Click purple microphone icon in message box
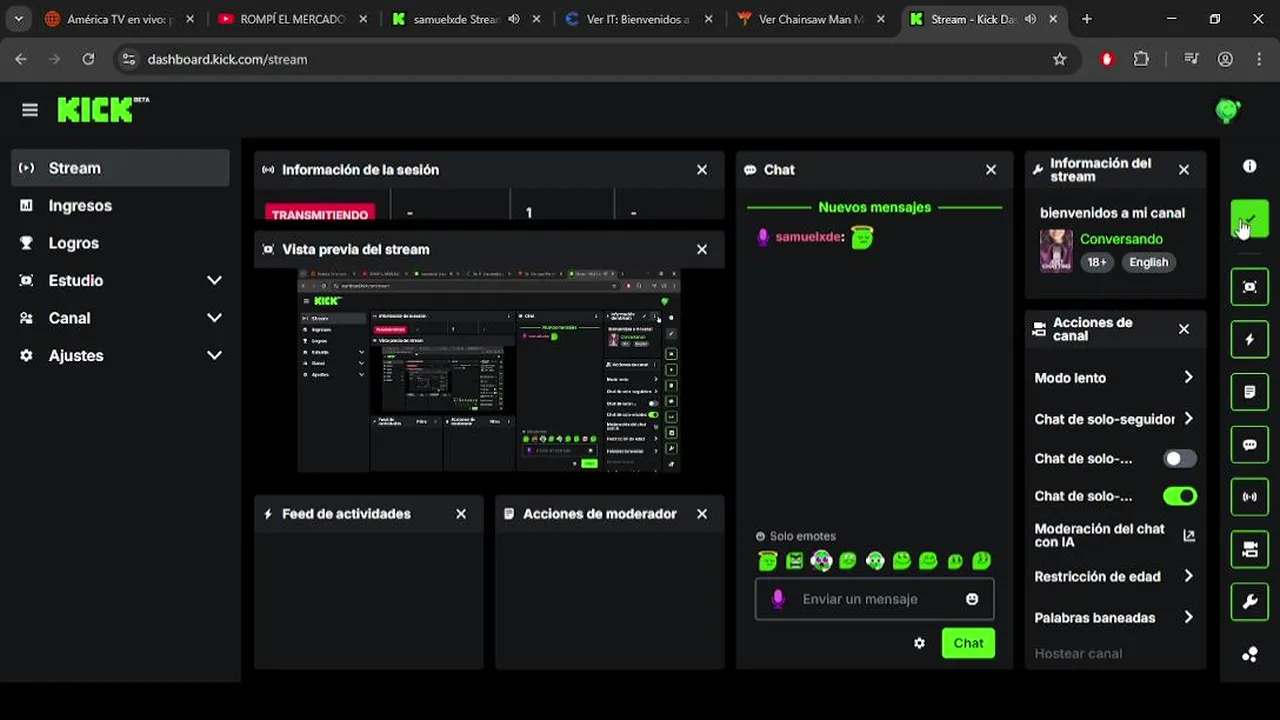Screen dimensions: 1280x720 [x=778, y=599]
